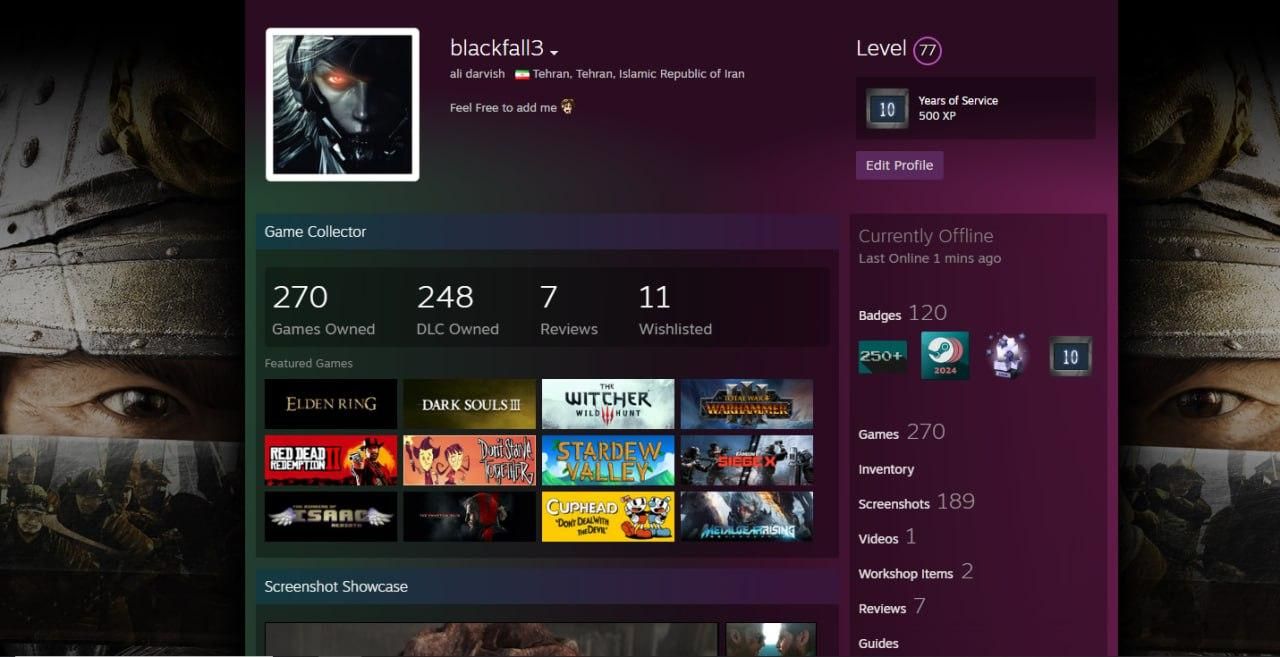
Task: Click the 'Currently Offline' status text
Action: click(926, 236)
